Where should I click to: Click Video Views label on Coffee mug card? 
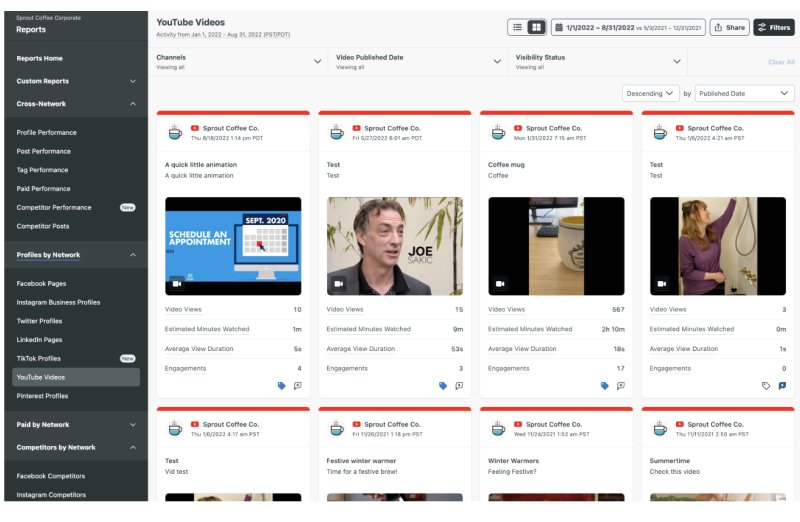(506, 309)
